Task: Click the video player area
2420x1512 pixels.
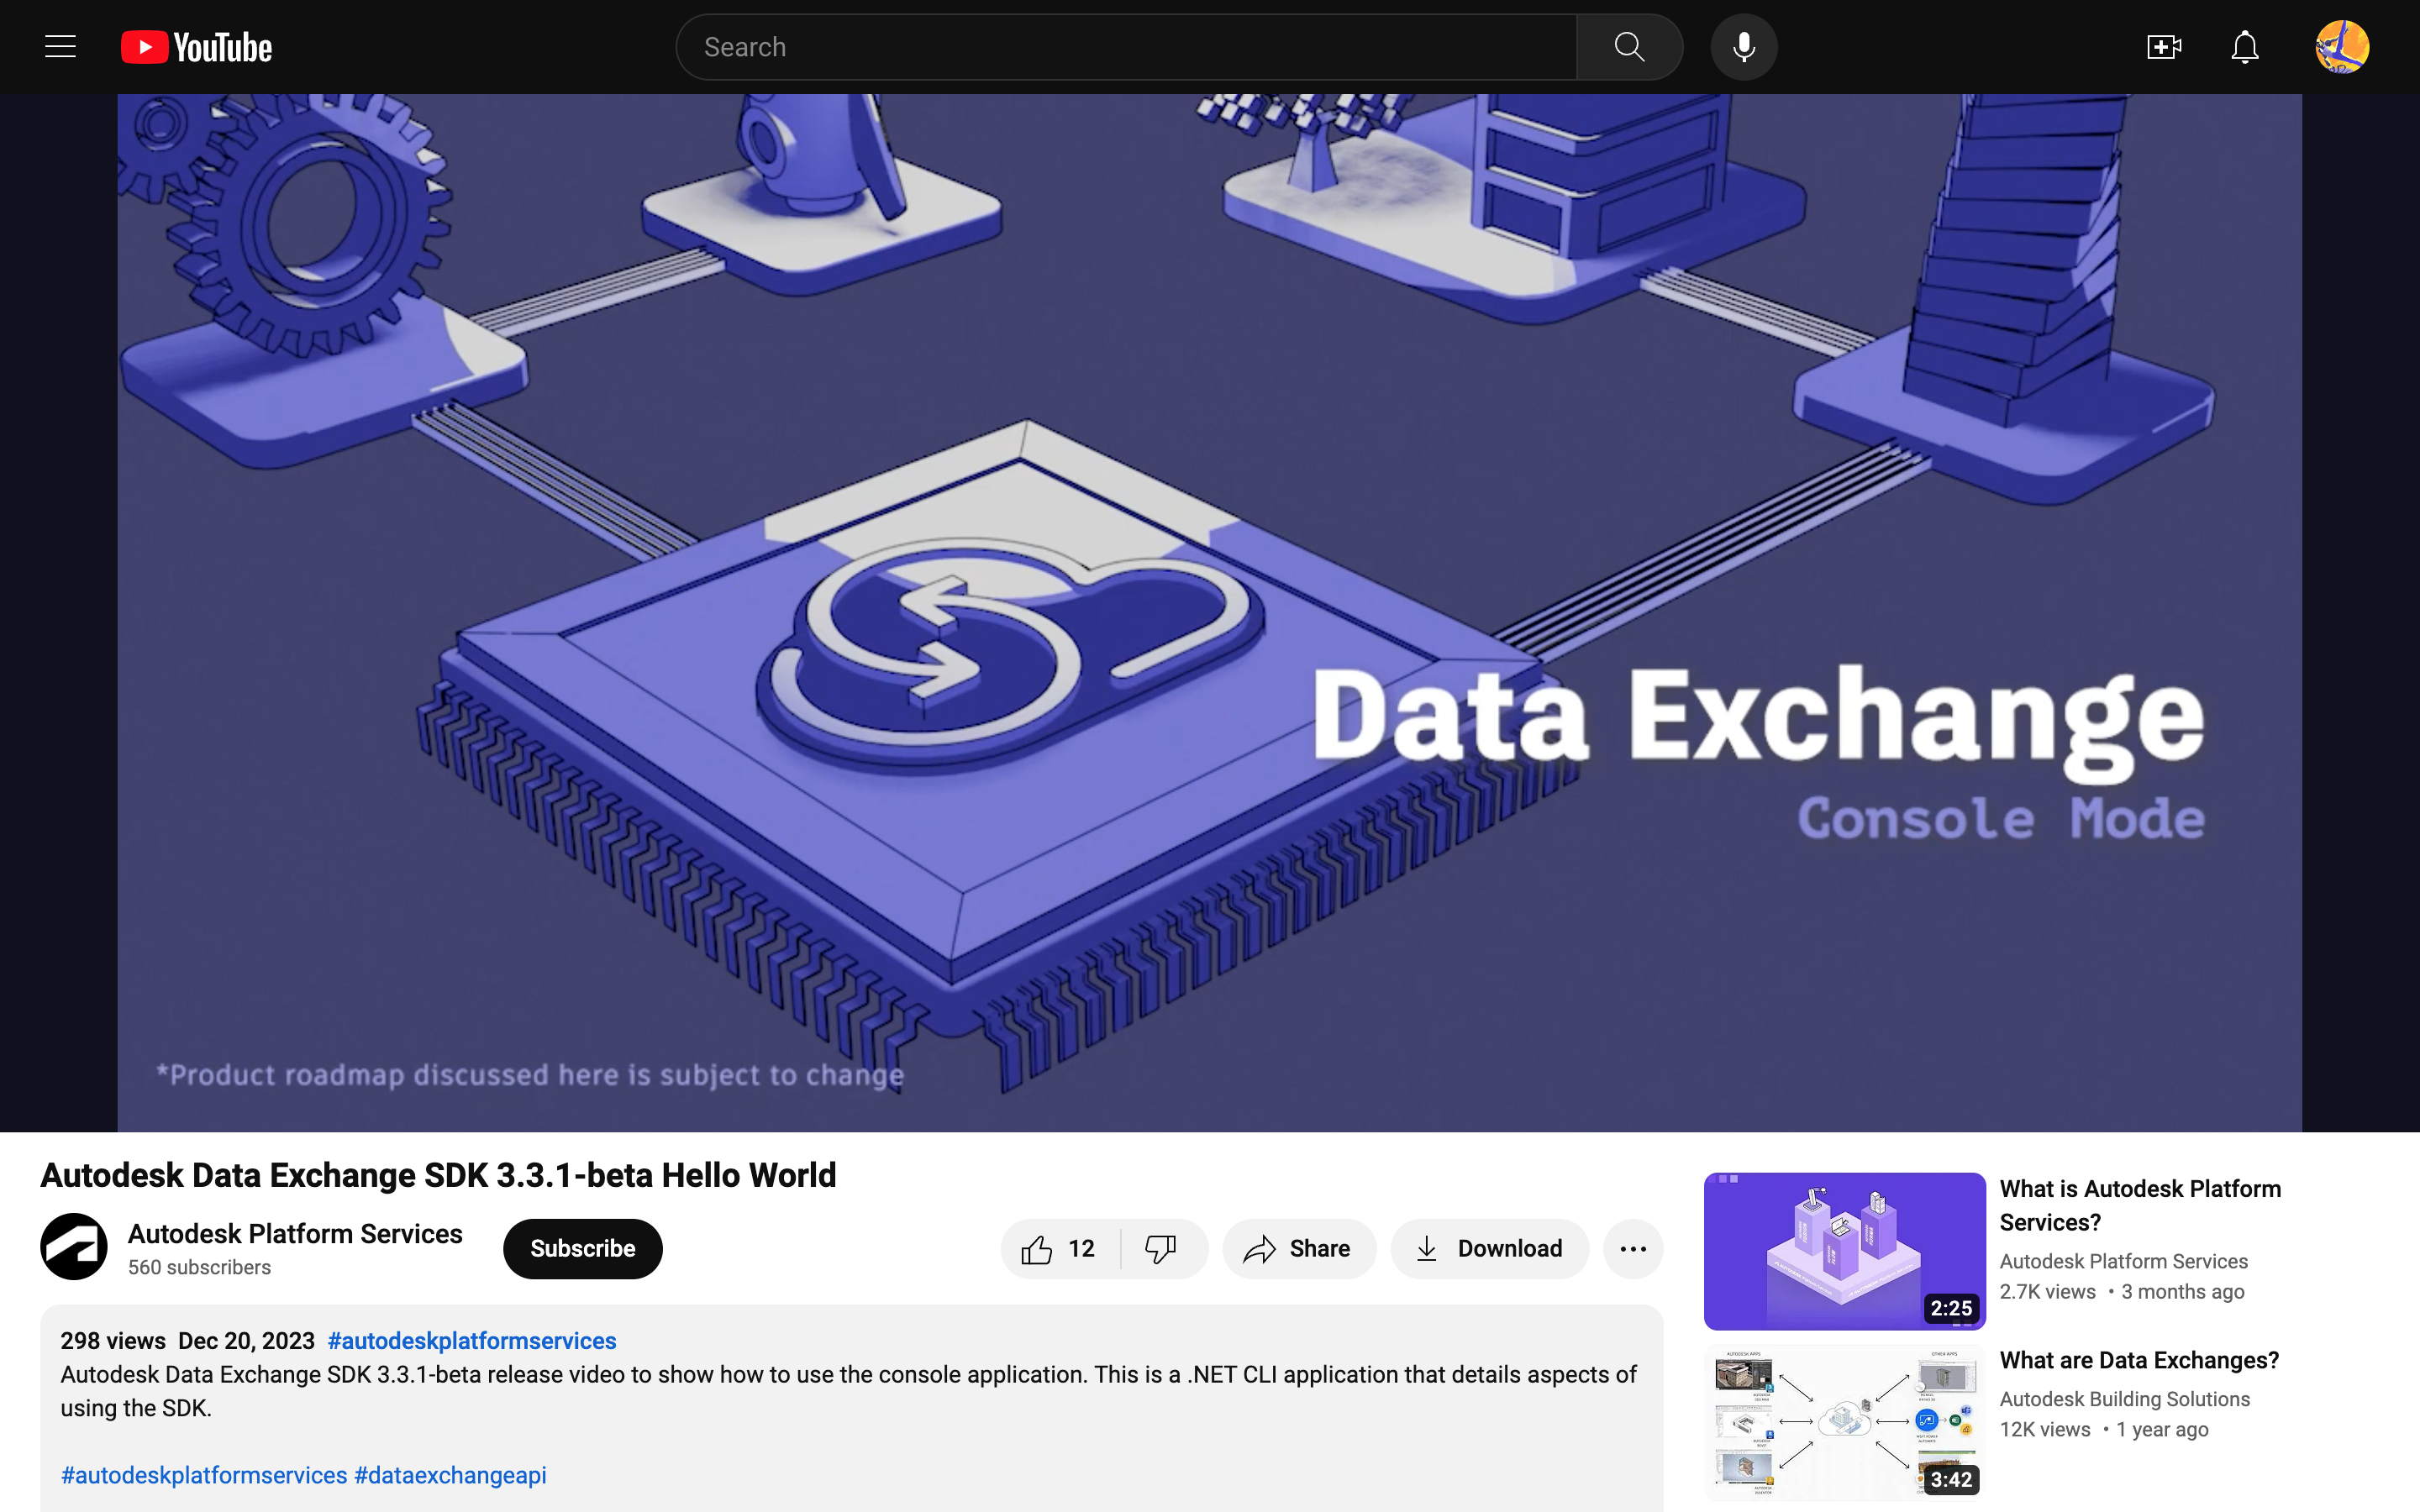Action: coord(1209,613)
